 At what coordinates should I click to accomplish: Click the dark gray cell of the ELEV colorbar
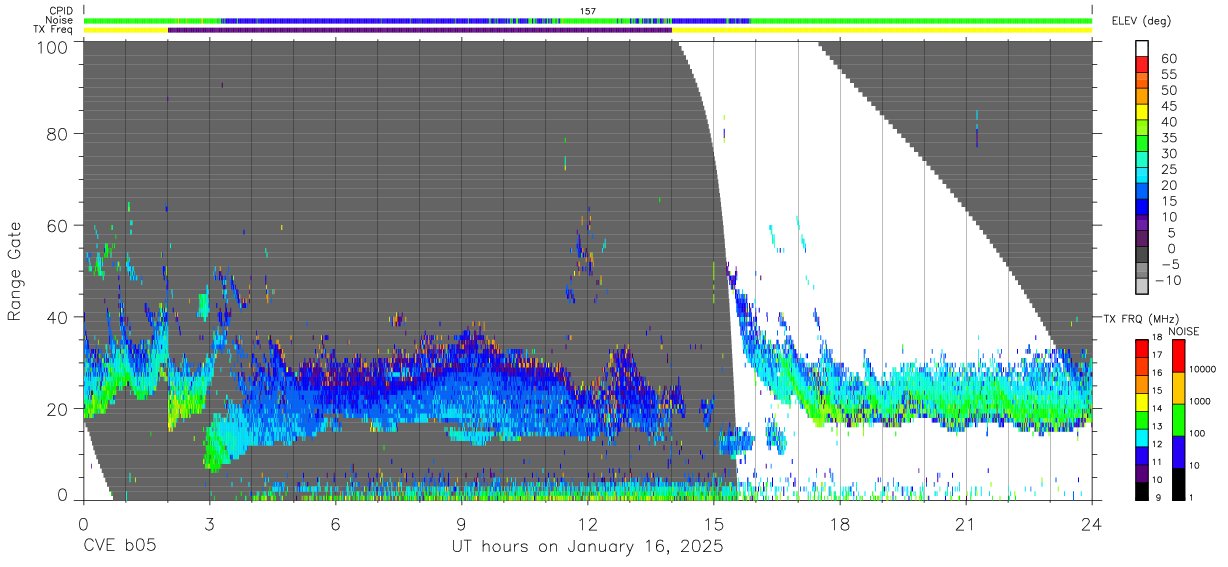(1143, 255)
